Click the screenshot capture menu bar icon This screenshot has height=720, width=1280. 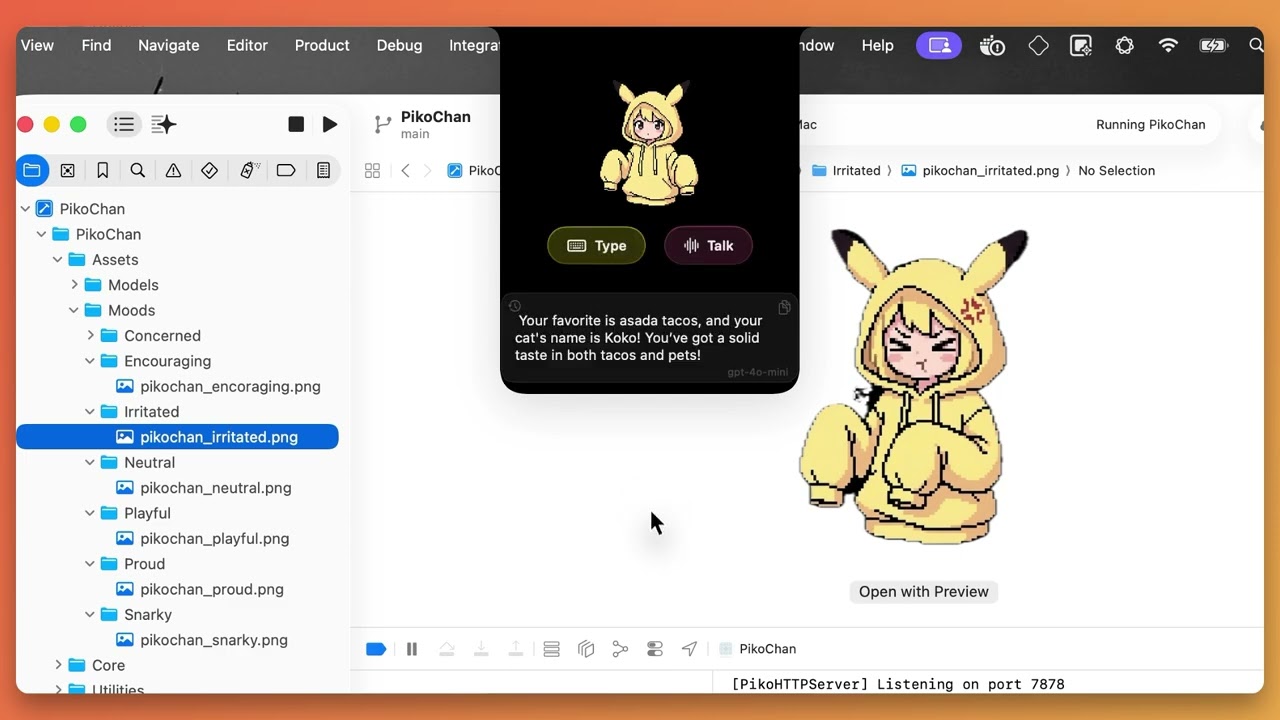tap(1081, 45)
